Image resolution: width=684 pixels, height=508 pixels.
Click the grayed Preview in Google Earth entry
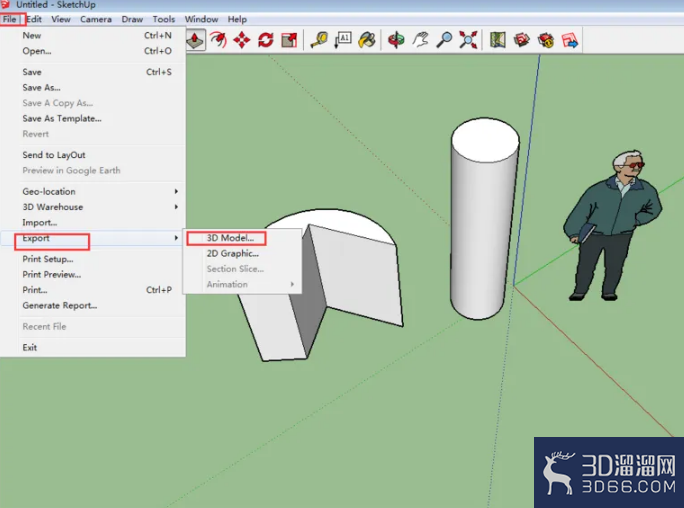pyautogui.click(x=92, y=170)
